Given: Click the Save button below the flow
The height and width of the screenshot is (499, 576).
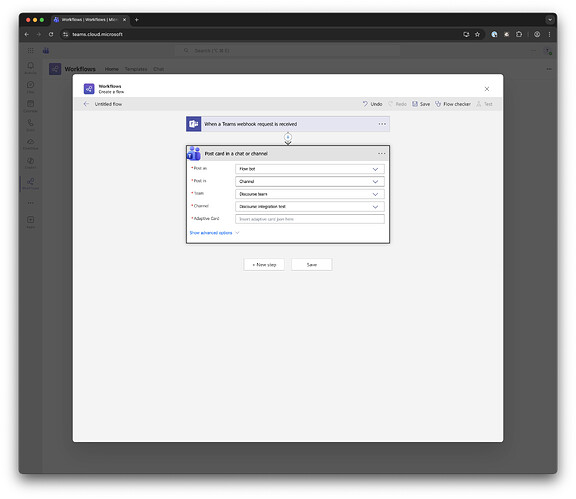Looking at the screenshot, I should pos(312,265).
